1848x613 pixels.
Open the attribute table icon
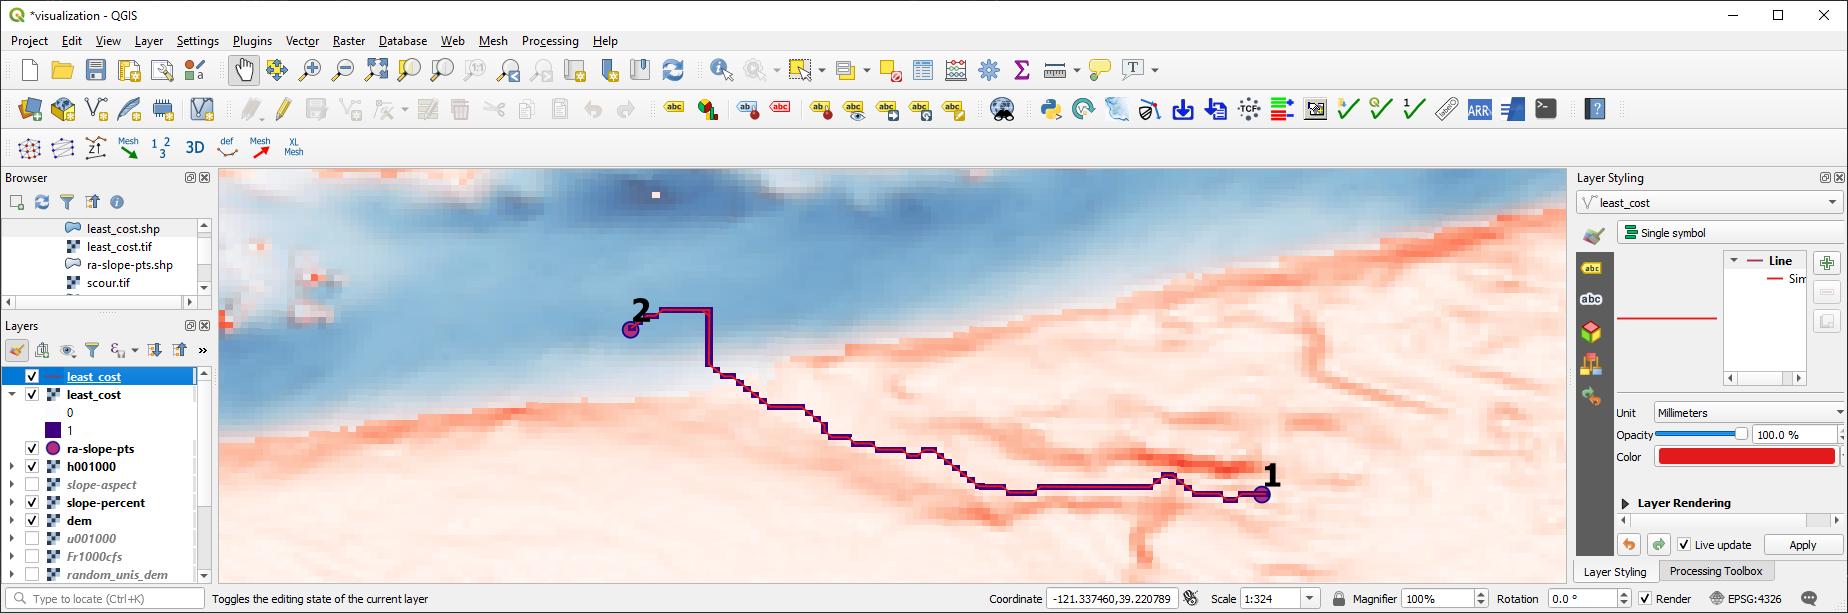[x=923, y=70]
